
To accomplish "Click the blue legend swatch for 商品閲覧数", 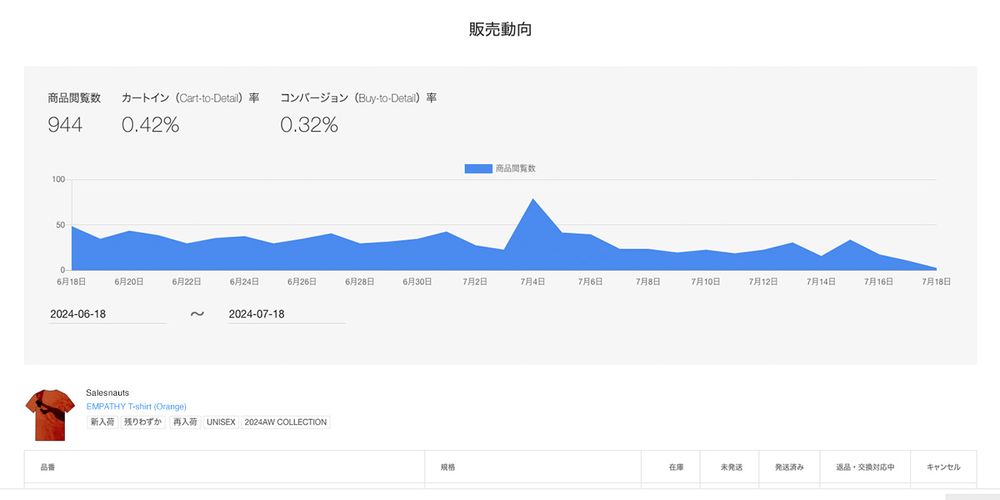I will tap(478, 169).
